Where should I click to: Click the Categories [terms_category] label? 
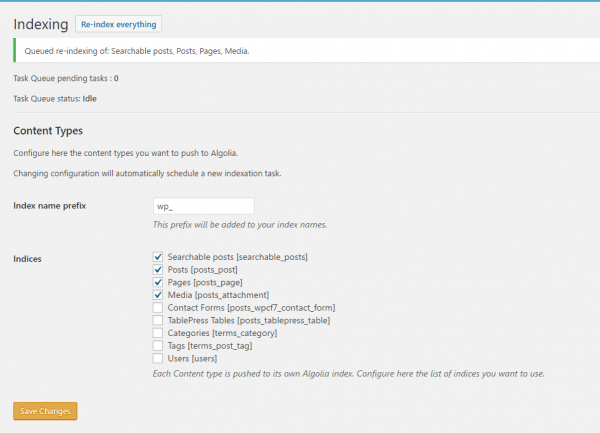tap(222, 333)
